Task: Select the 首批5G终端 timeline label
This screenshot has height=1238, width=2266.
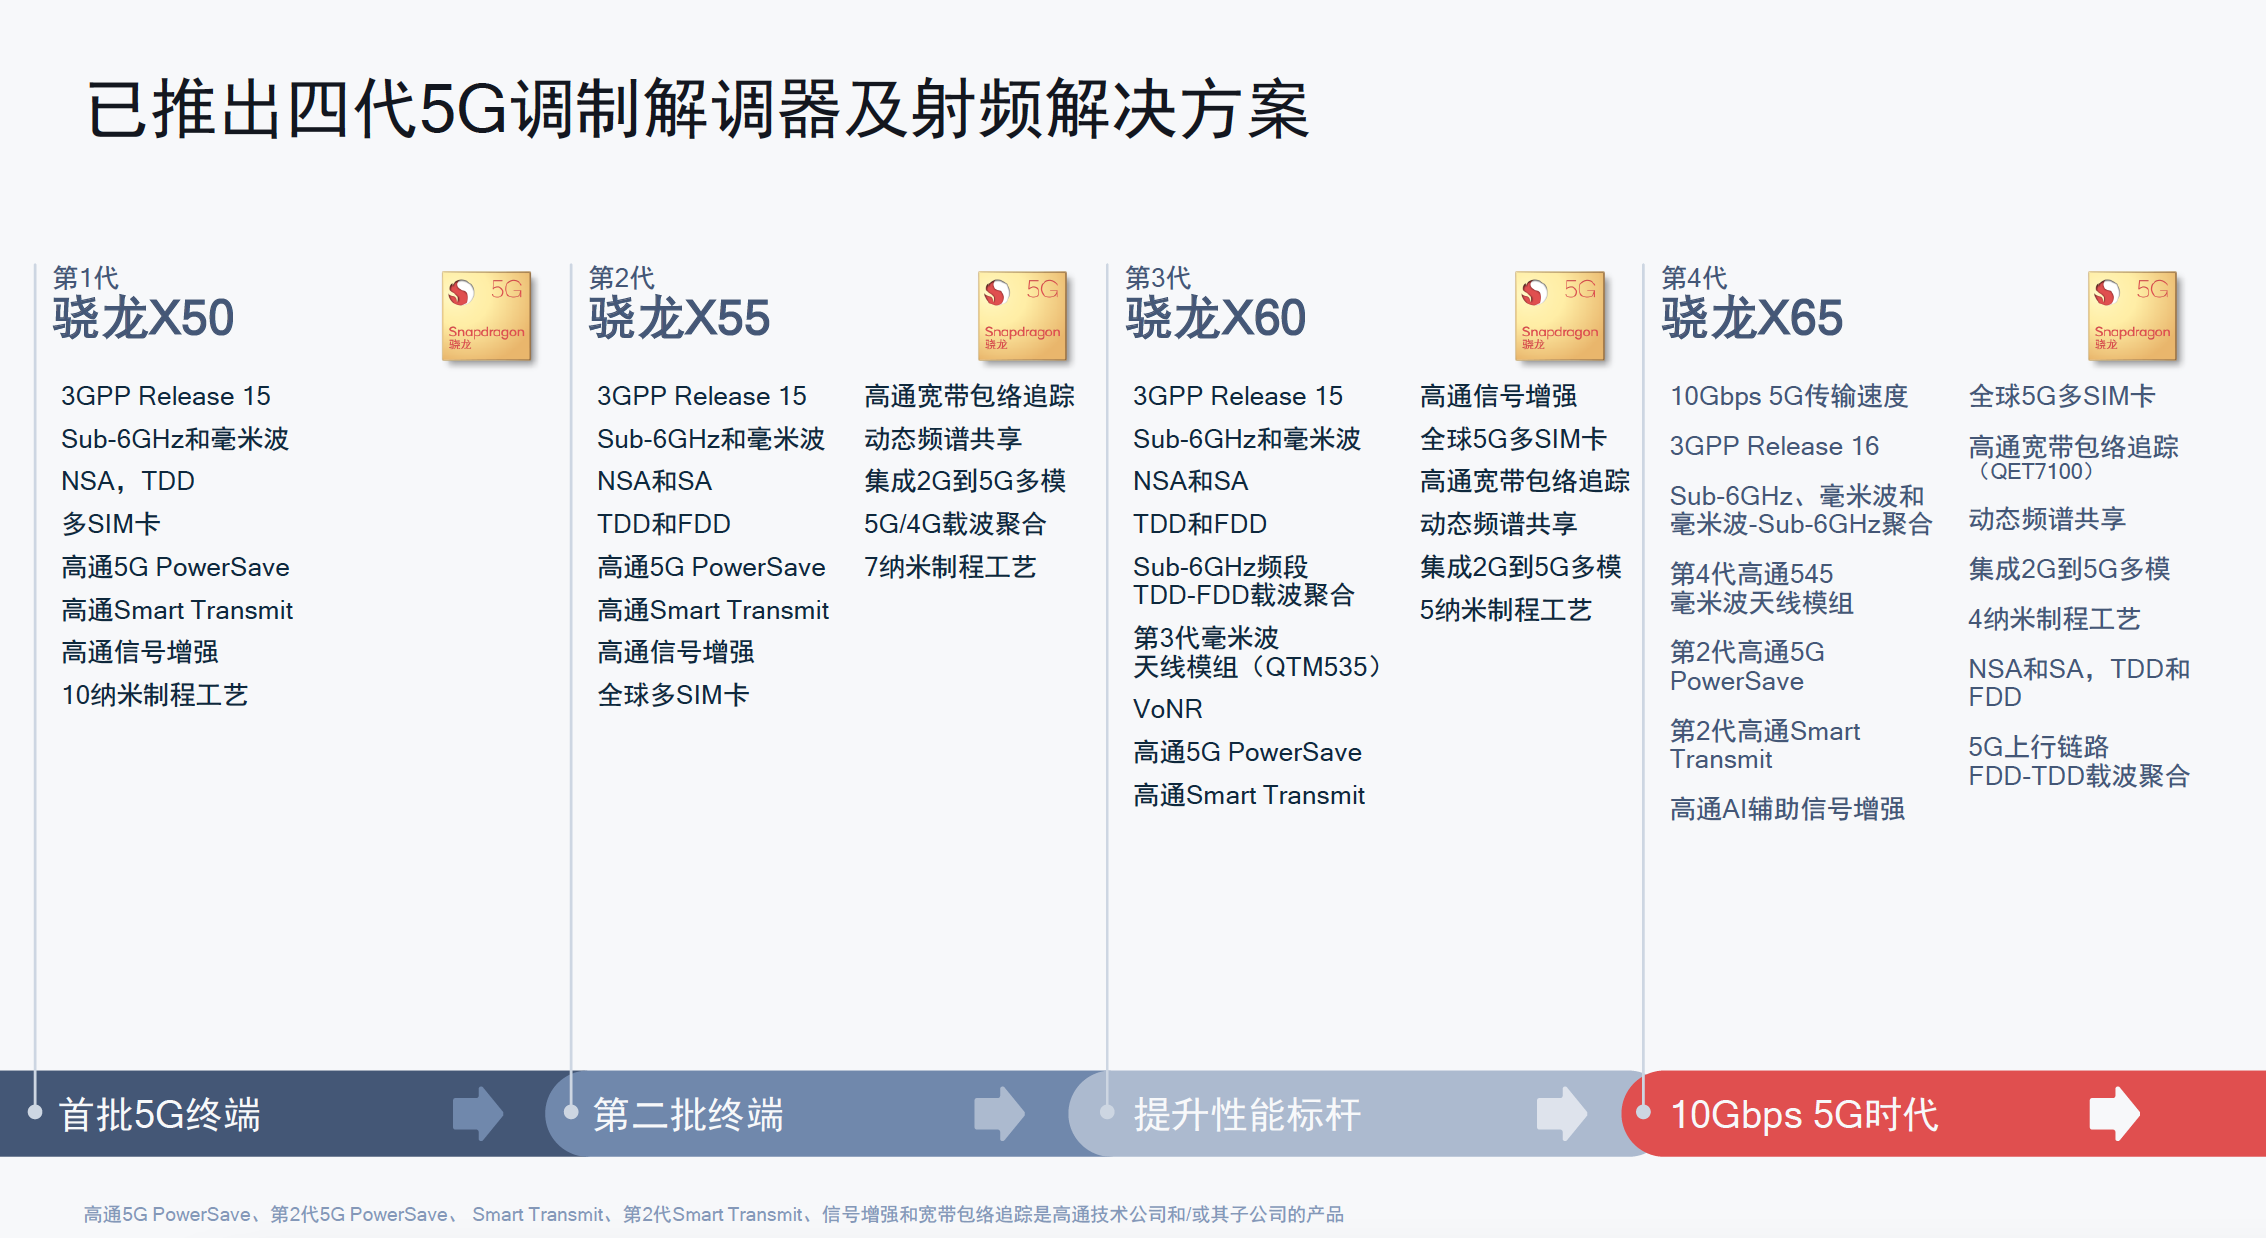Action: click(160, 1114)
